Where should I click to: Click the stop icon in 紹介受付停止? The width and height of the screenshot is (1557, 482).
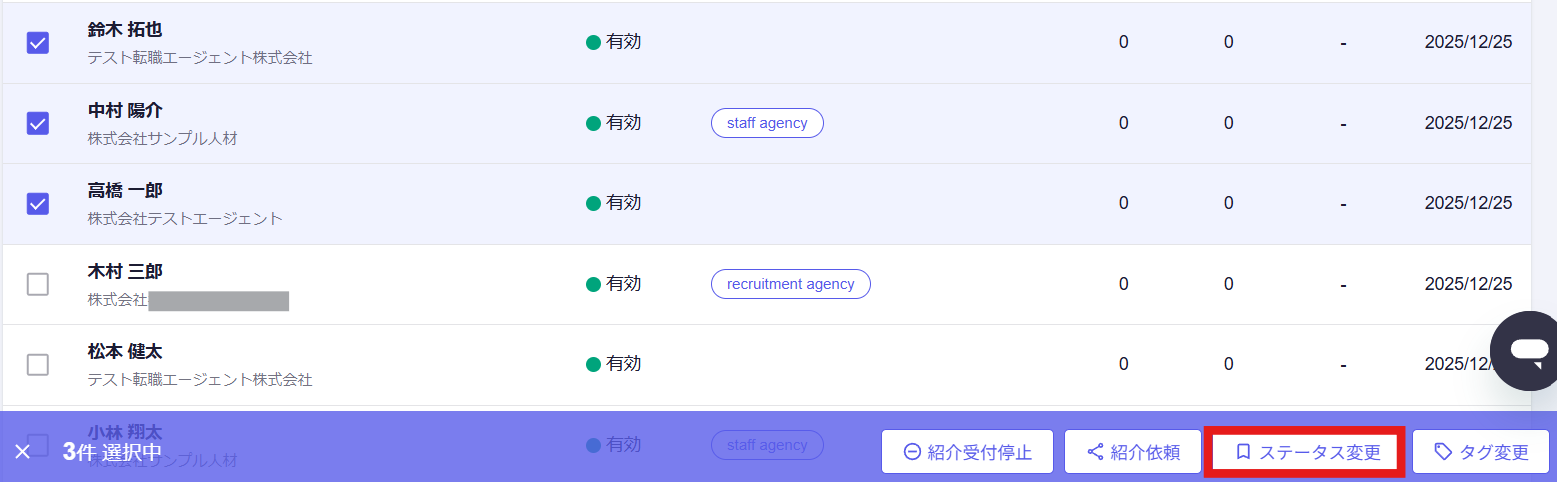coord(912,452)
